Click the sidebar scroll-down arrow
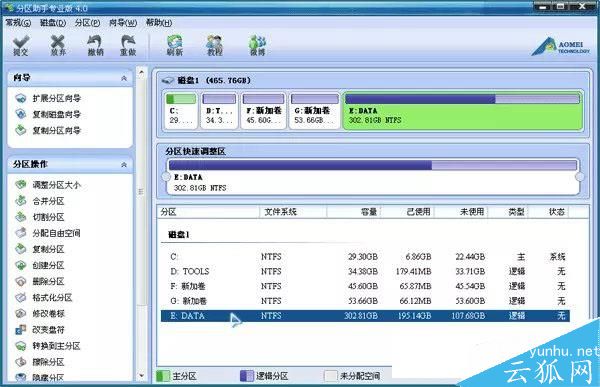The height and width of the screenshot is (387, 600). coord(141,376)
